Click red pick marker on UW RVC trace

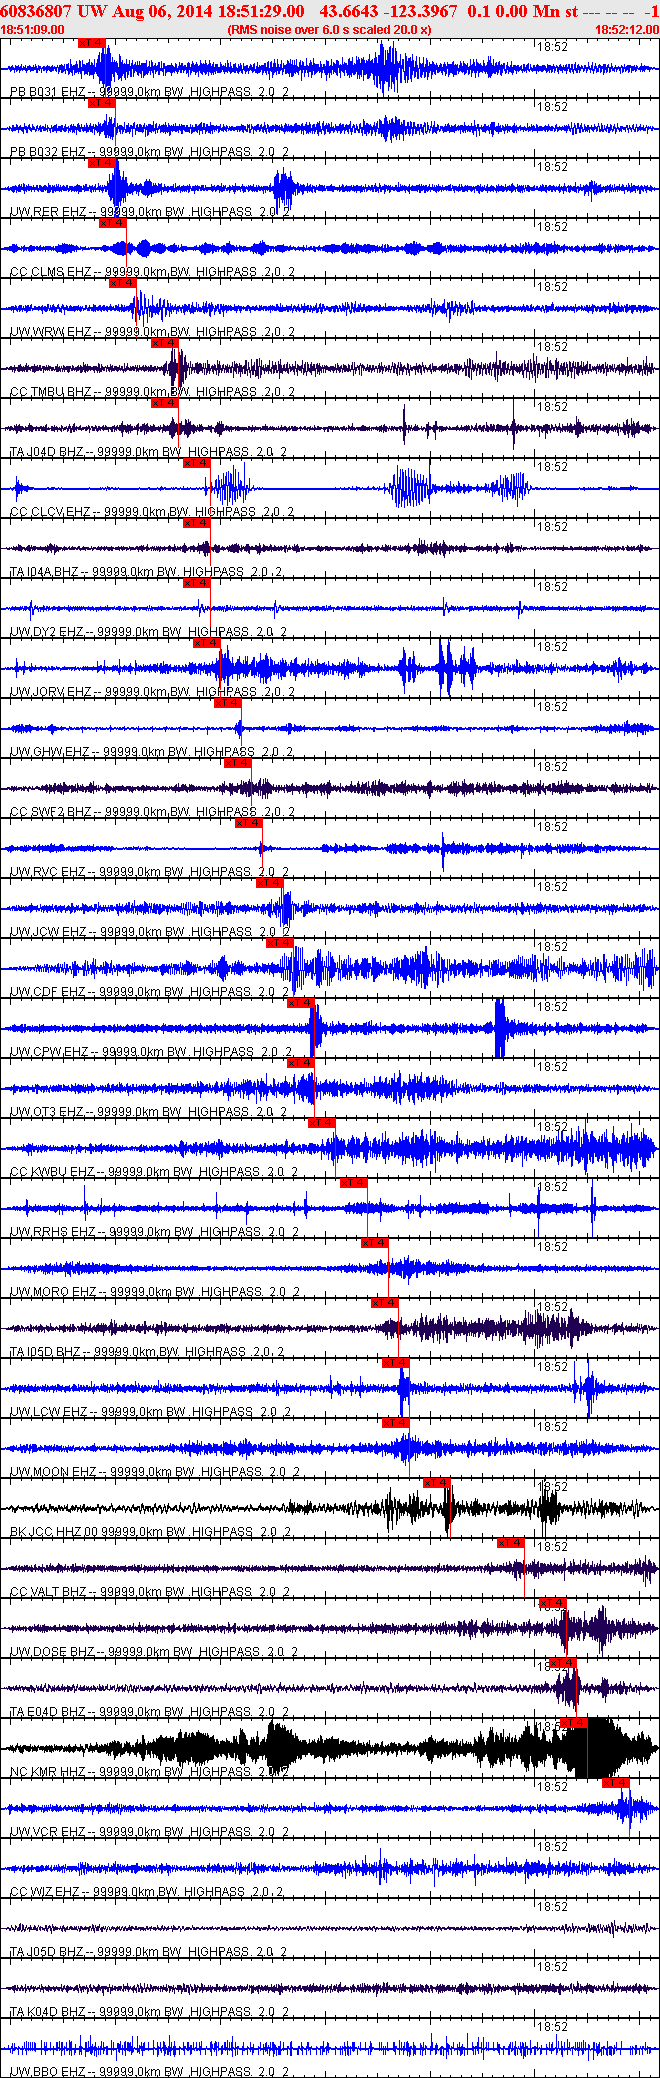click(248, 823)
